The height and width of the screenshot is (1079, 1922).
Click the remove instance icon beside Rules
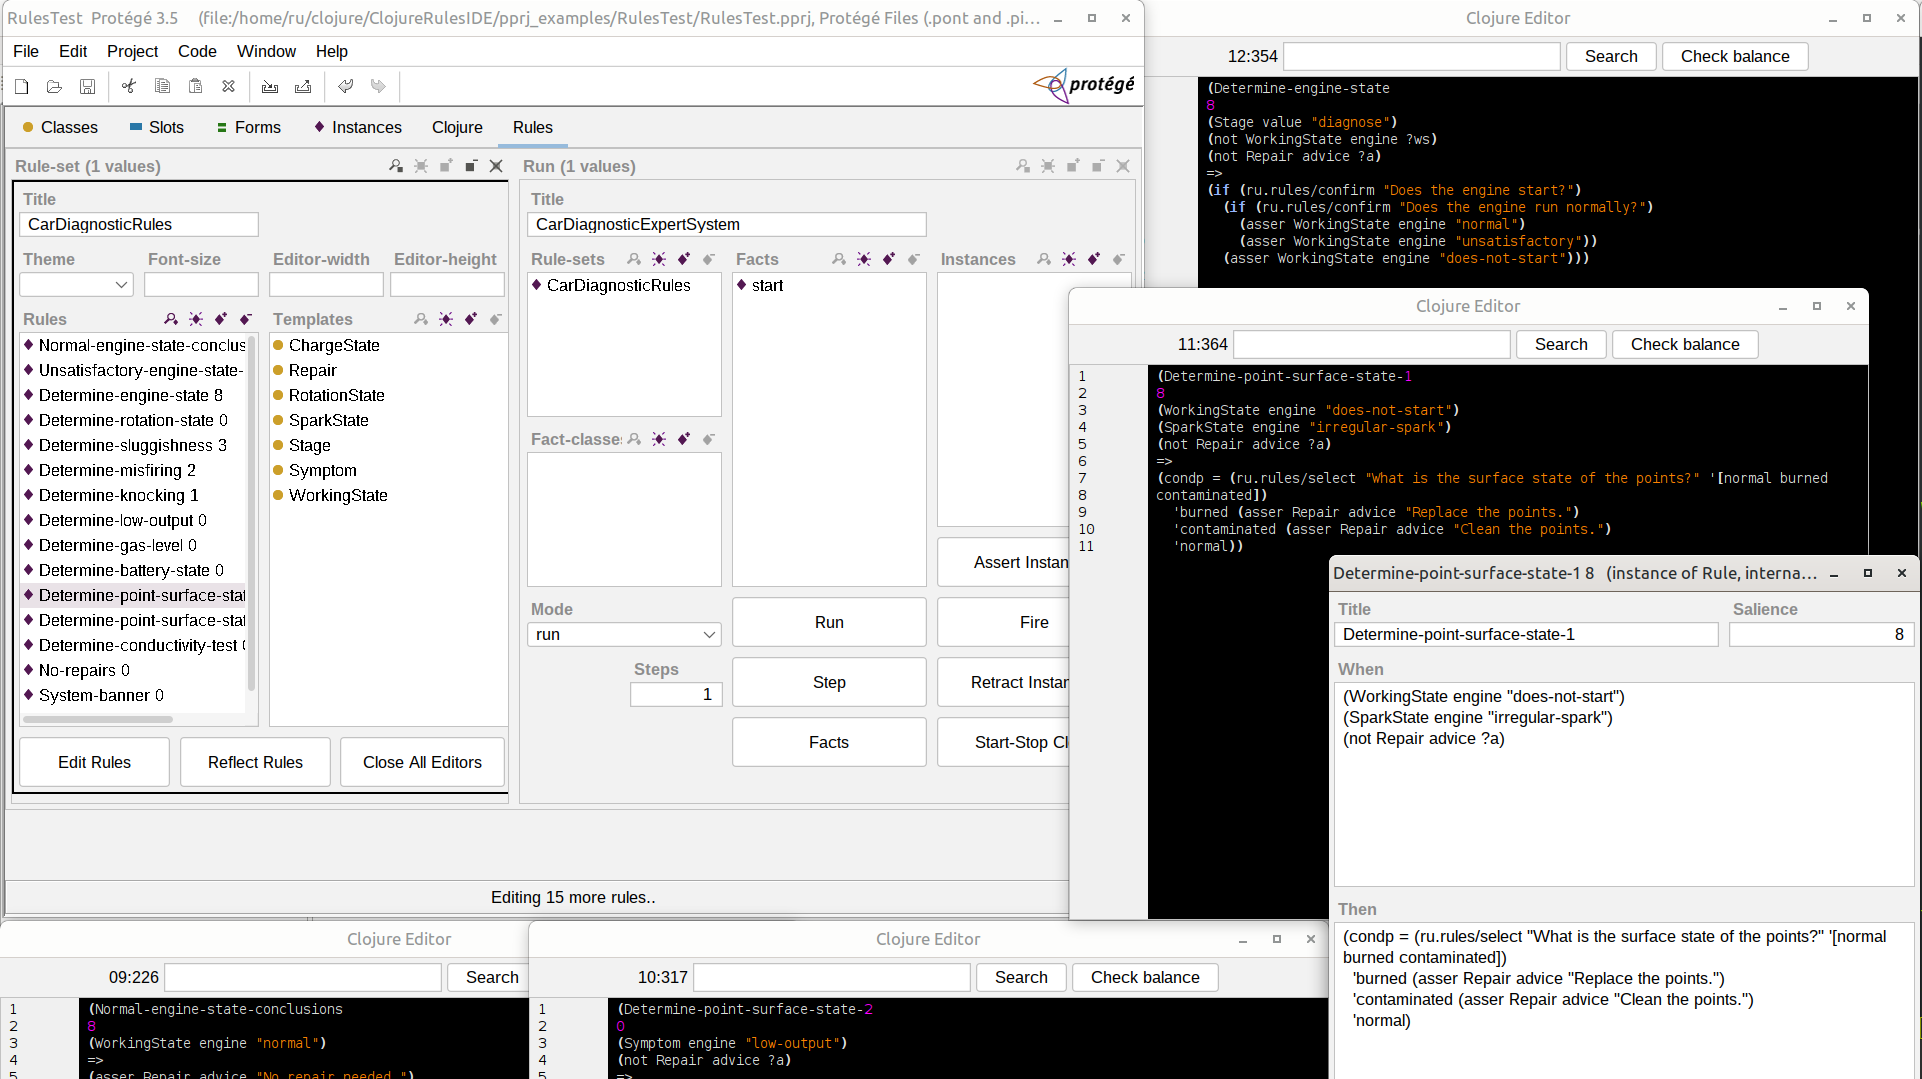(x=246, y=319)
